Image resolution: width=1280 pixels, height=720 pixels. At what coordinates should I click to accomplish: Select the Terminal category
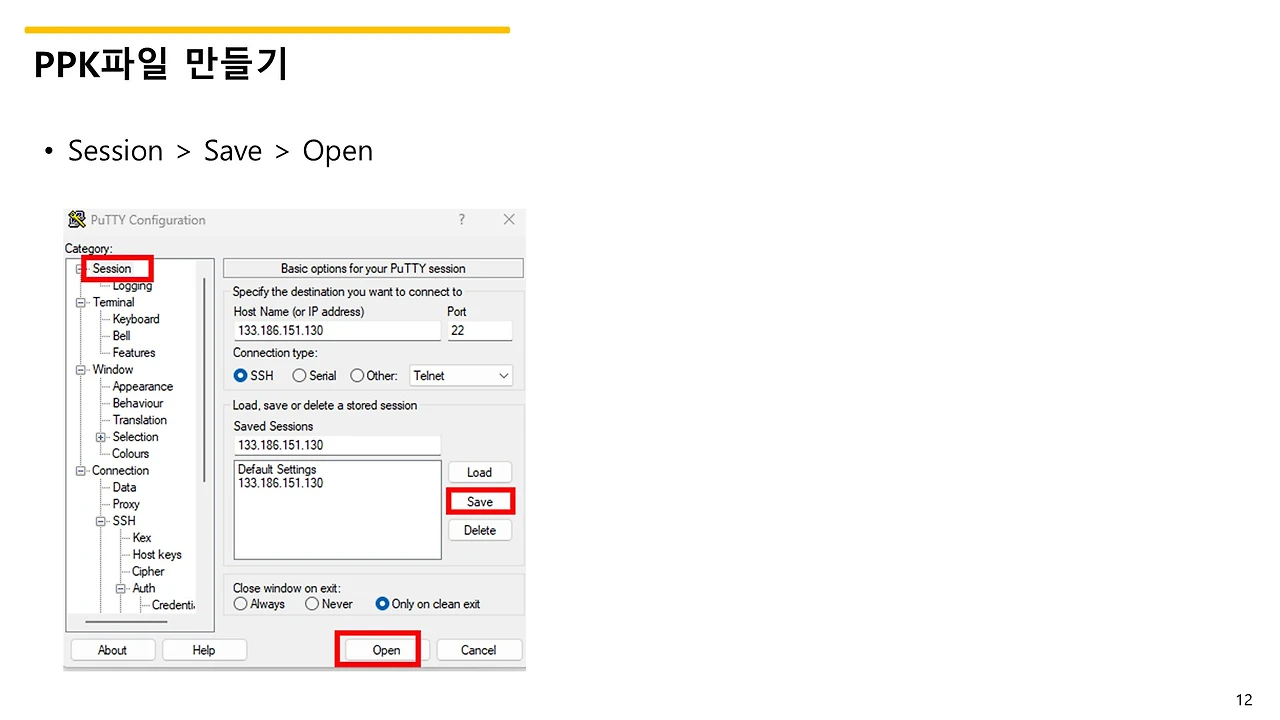(113, 302)
